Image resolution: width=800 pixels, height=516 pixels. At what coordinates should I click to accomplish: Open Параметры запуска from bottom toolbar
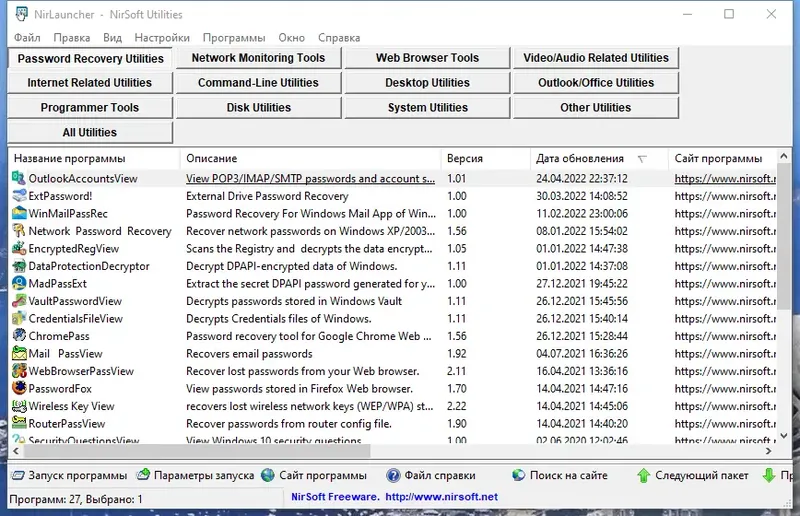[x=194, y=475]
